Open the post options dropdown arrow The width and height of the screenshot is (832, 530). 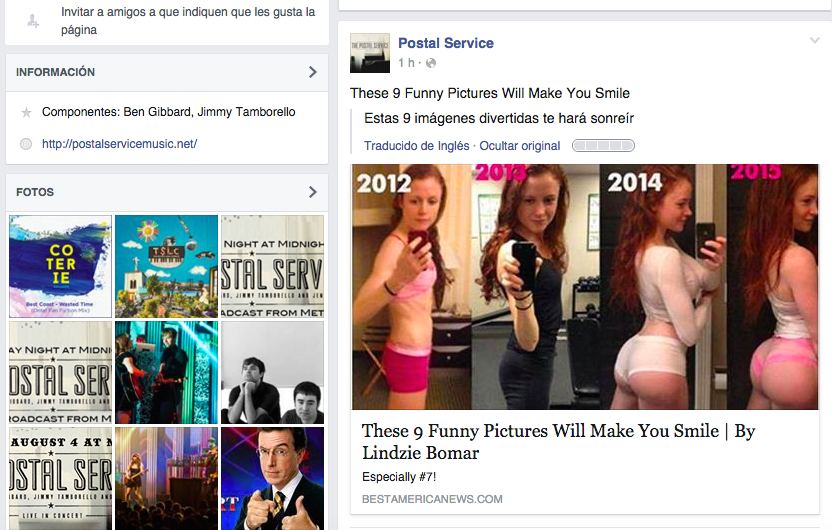(x=815, y=41)
